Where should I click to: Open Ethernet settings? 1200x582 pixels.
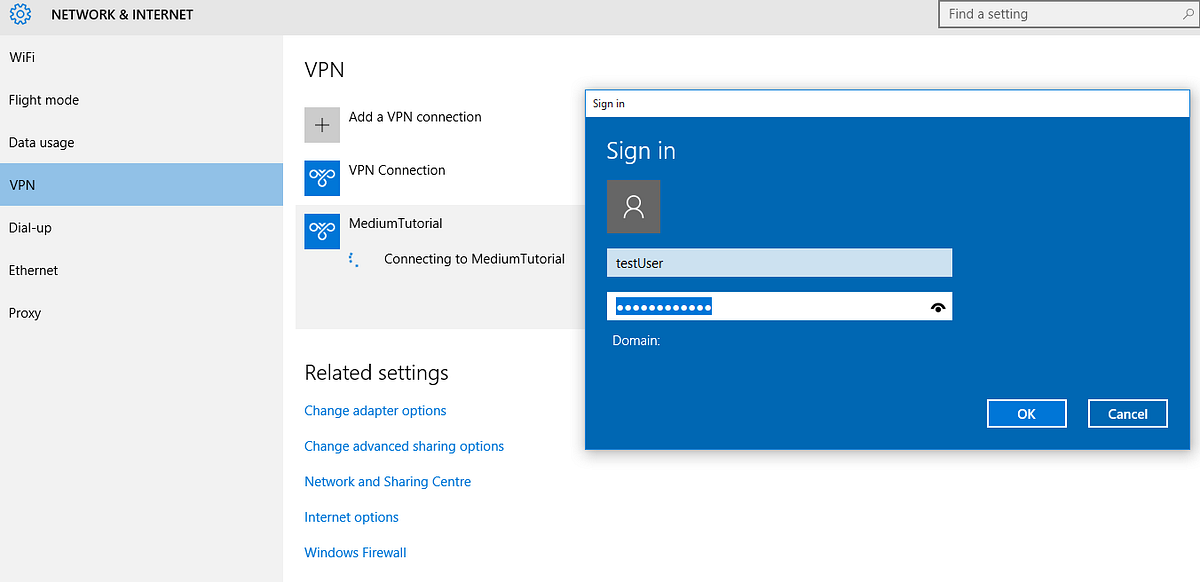141,270
